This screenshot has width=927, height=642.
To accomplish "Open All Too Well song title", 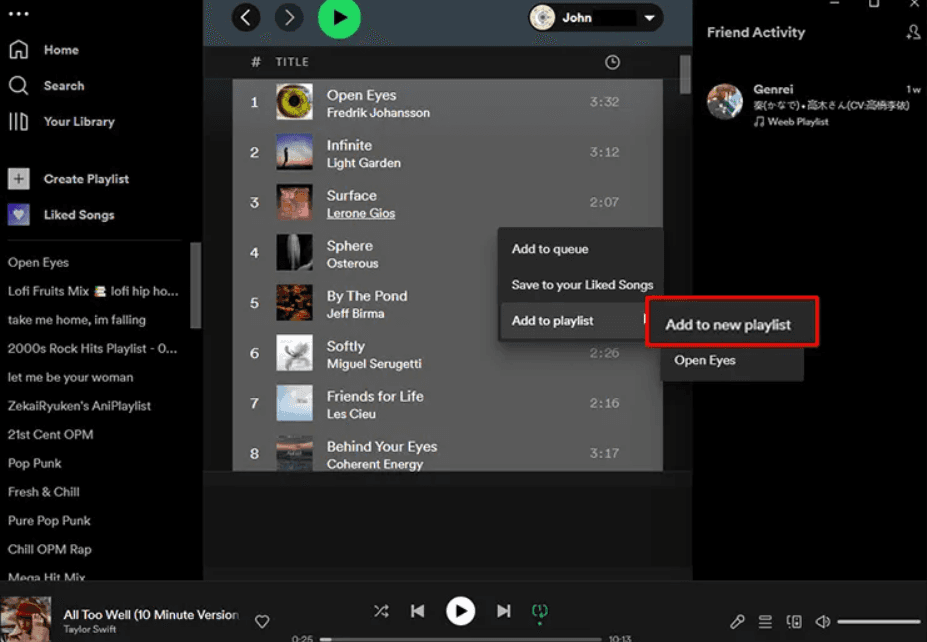I will [x=151, y=615].
